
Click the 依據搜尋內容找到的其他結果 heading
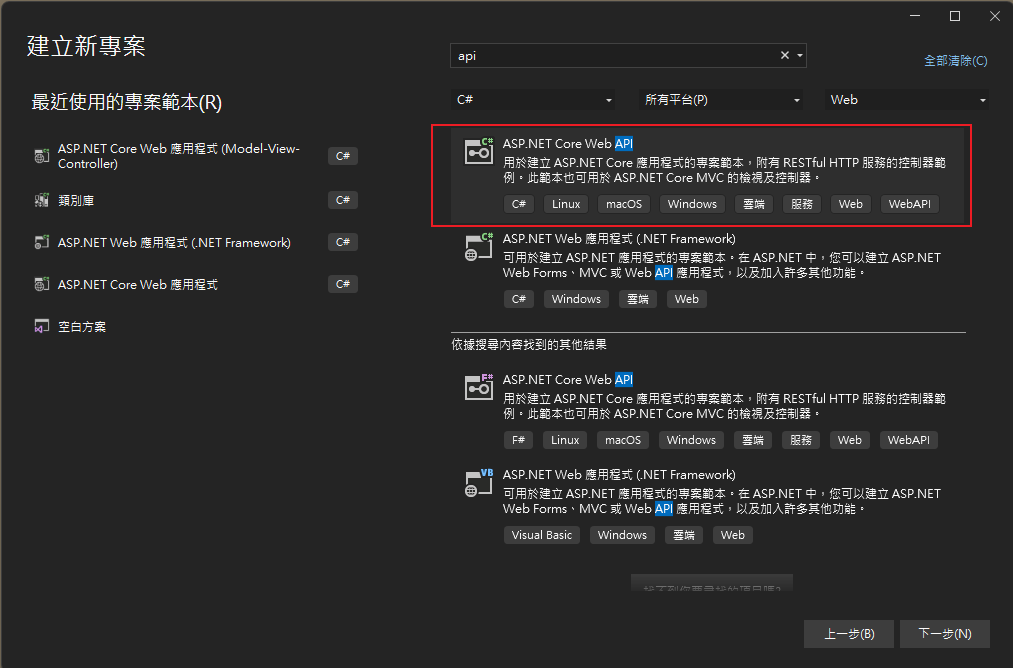point(529,345)
